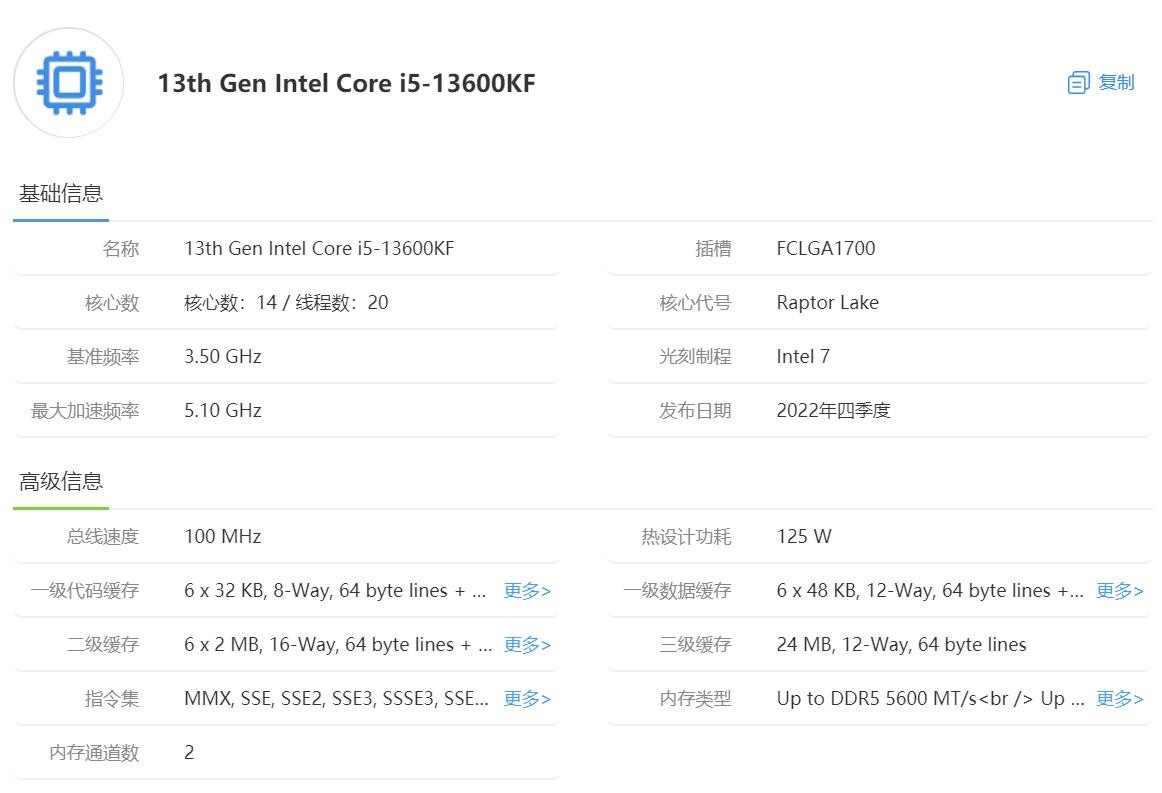Show more of 二级缓存 details
Viewport: 1162px width, 793px height.
pyautogui.click(x=527, y=645)
